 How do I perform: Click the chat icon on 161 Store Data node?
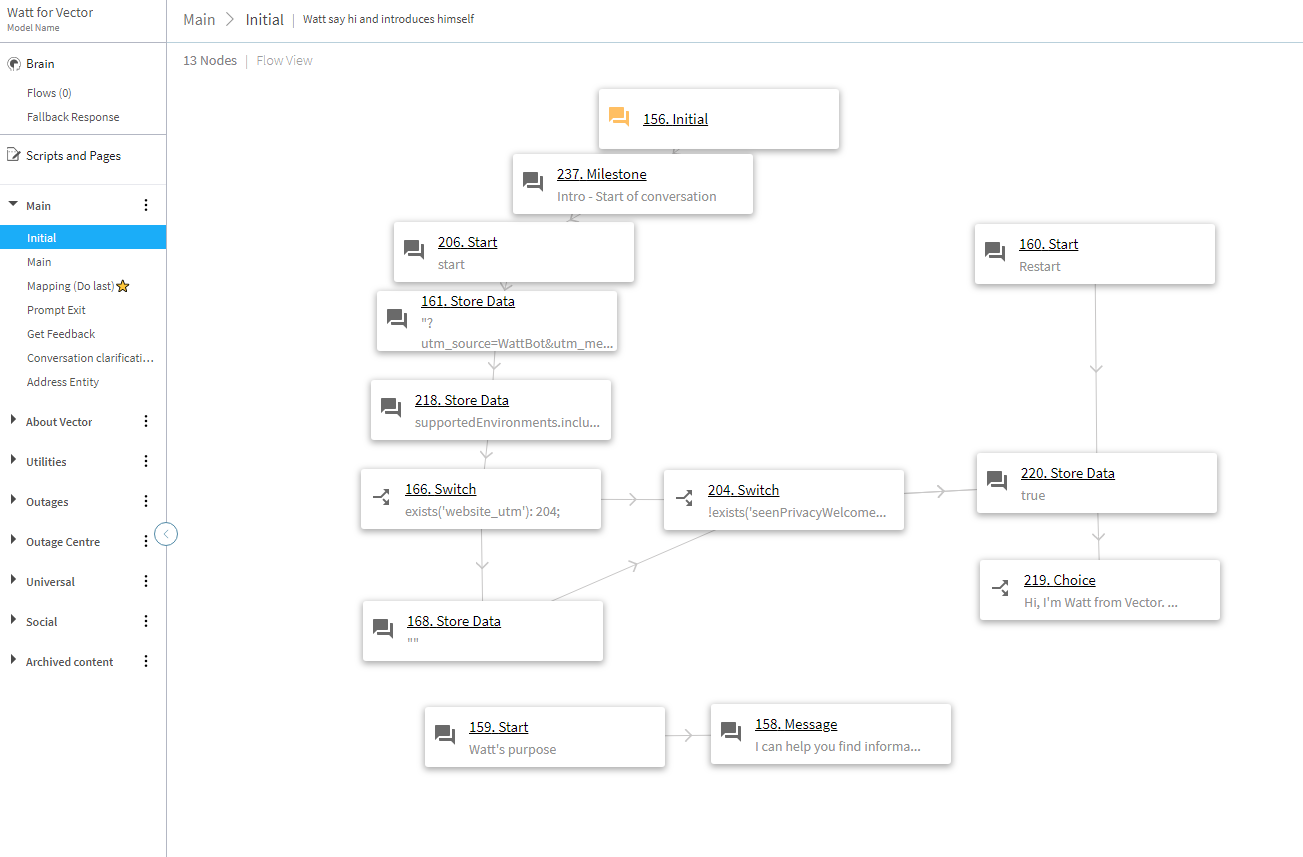(x=397, y=319)
